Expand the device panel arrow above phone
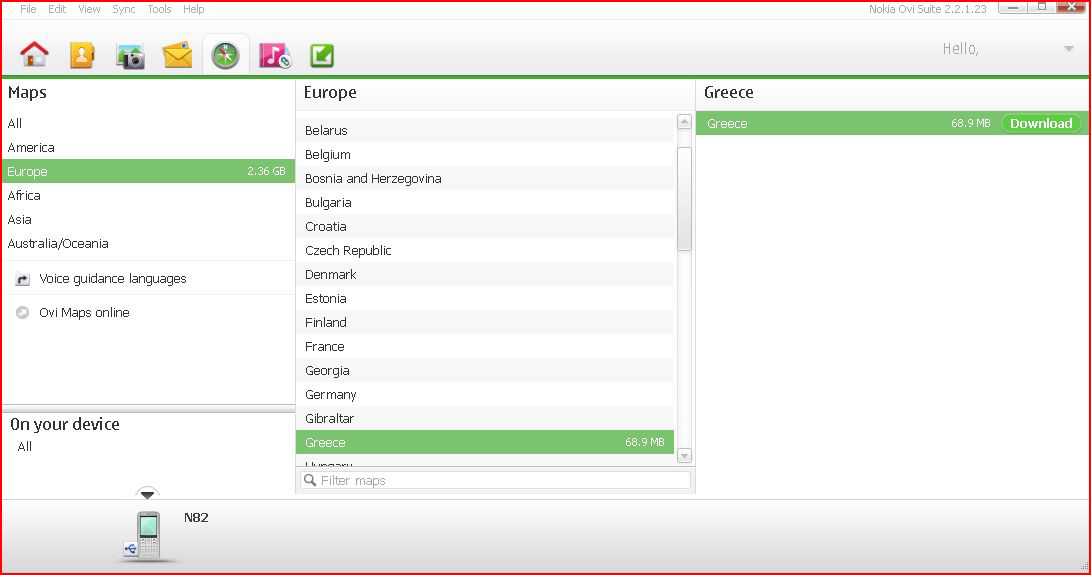The height and width of the screenshot is (575, 1091). (x=147, y=494)
